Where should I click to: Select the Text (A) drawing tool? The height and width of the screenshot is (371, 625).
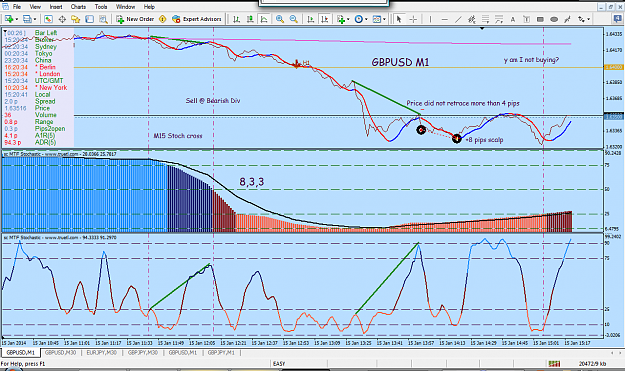(x=513, y=19)
